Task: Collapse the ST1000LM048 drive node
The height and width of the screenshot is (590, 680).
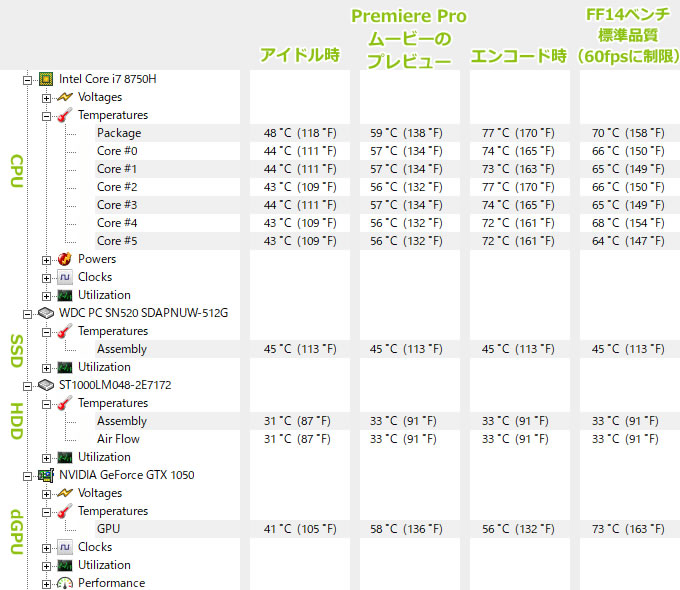Action: click(27, 386)
